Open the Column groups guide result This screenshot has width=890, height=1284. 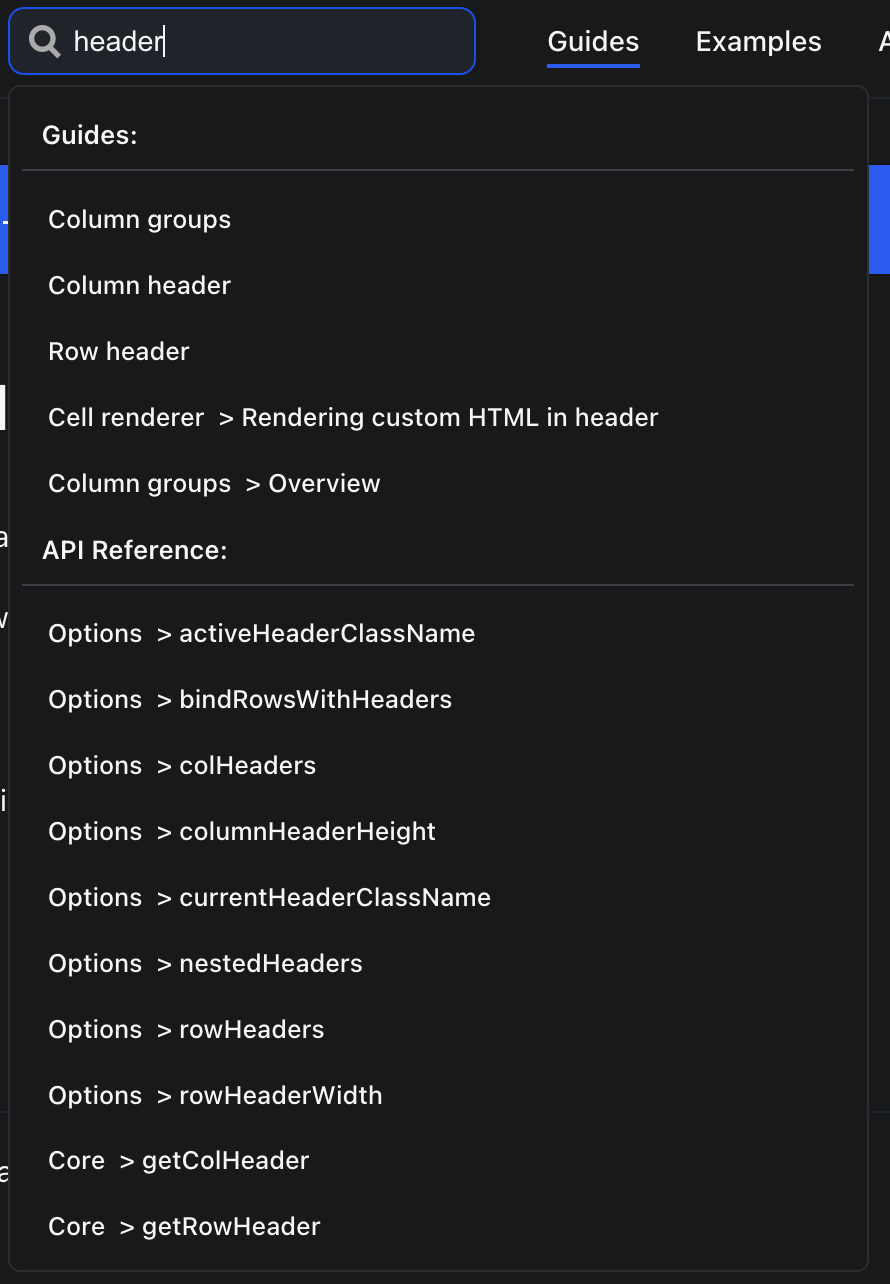coord(139,219)
